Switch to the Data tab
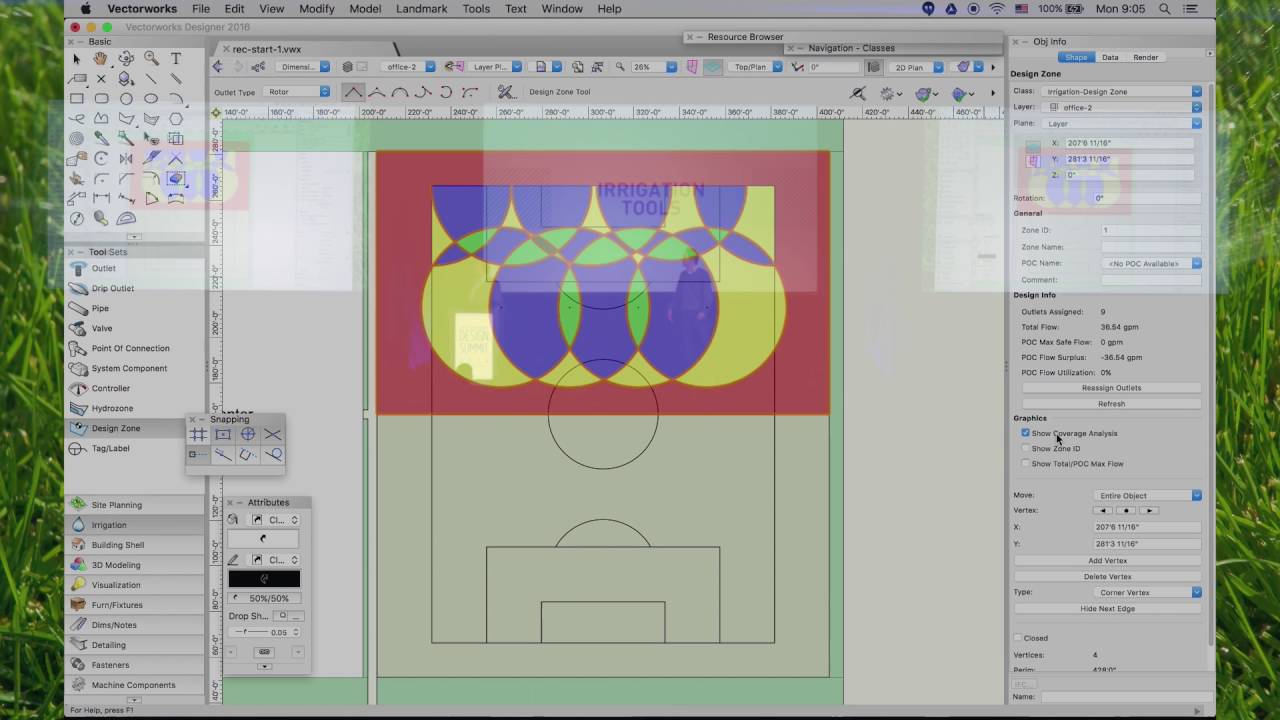The image size is (1280, 720). pos(1110,57)
